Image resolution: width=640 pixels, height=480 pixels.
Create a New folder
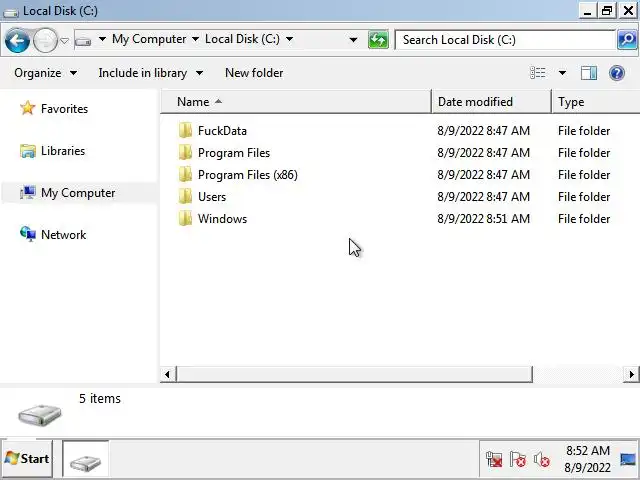[254, 73]
